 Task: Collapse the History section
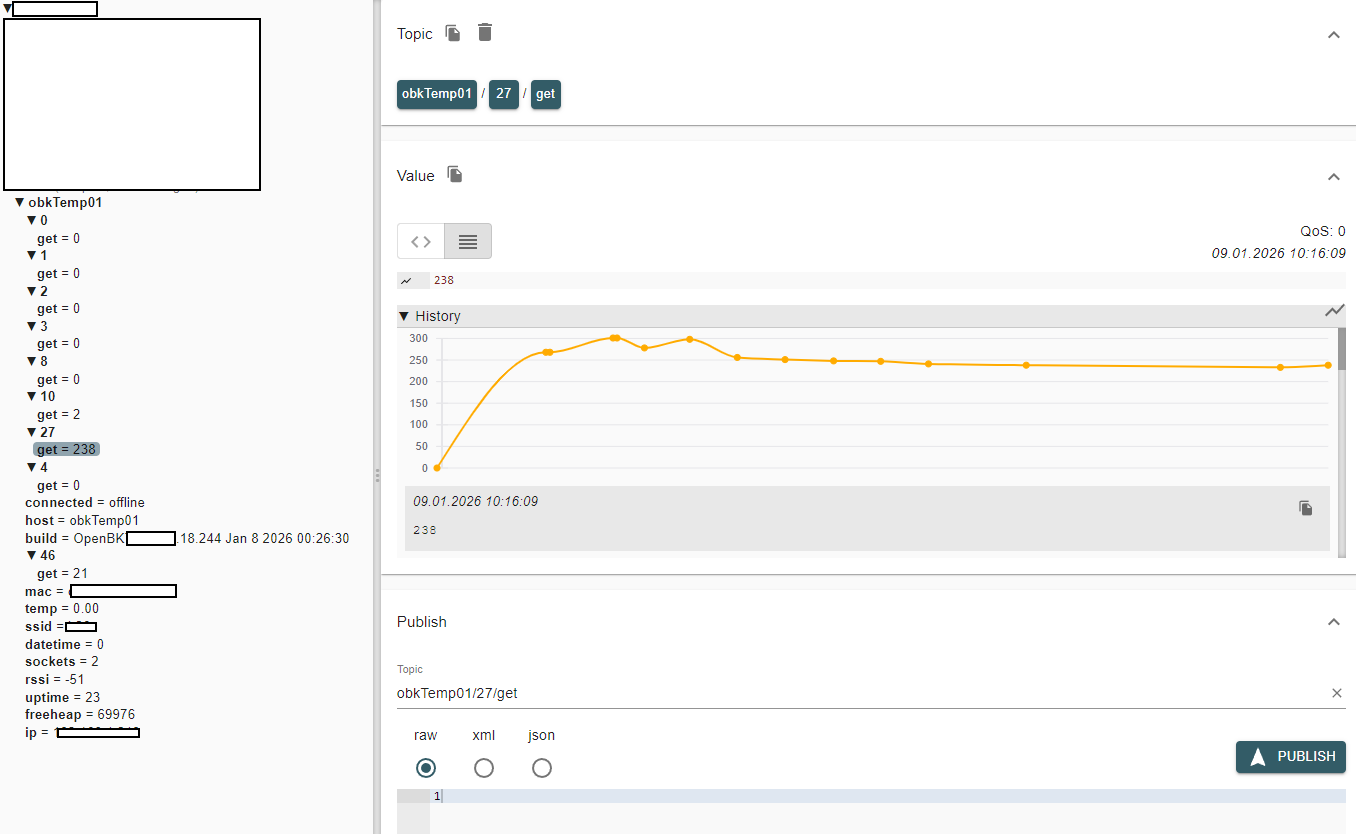[x=404, y=316]
